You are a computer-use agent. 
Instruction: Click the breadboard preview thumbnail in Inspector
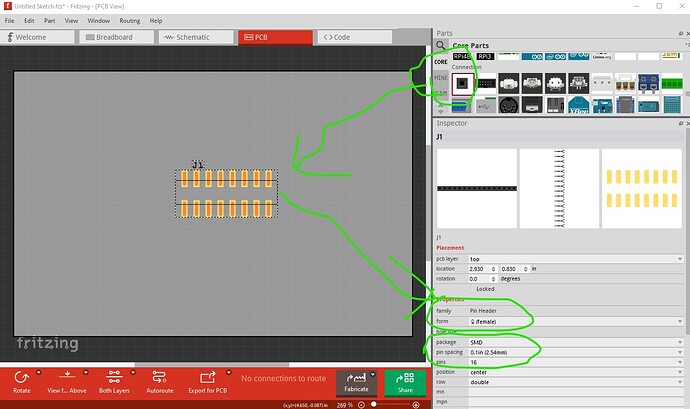pyautogui.click(x=477, y=188)
